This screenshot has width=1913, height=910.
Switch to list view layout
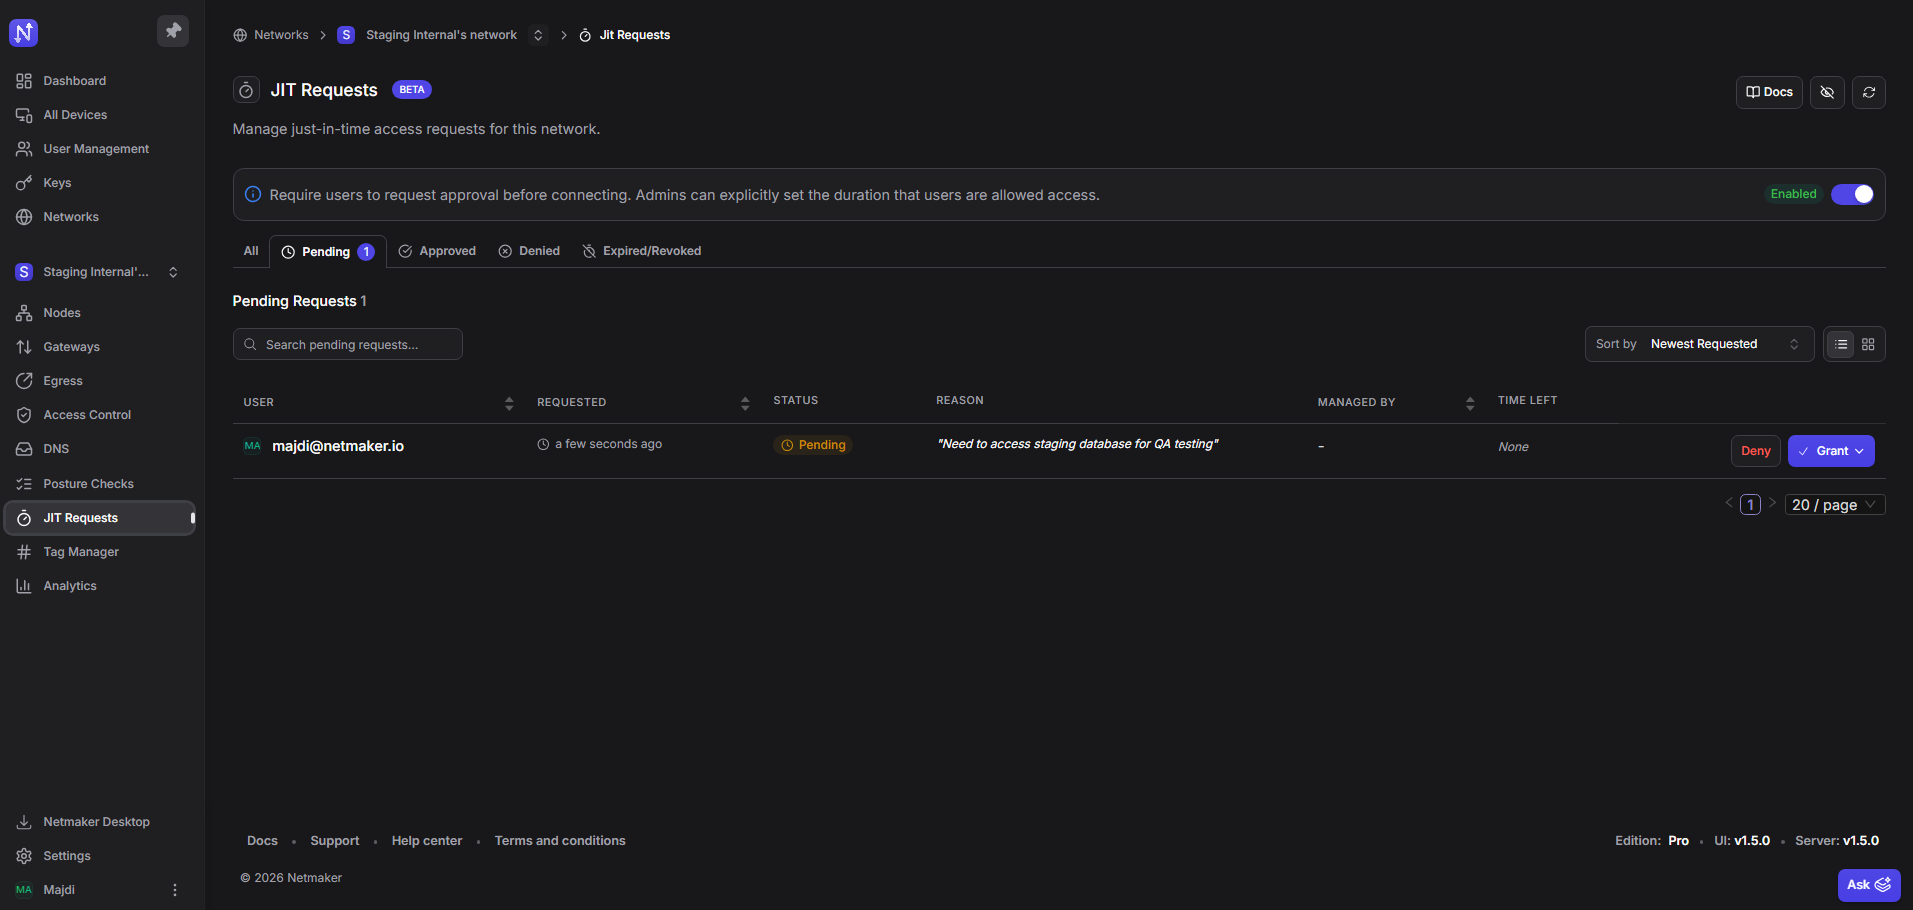[1841, 344]
